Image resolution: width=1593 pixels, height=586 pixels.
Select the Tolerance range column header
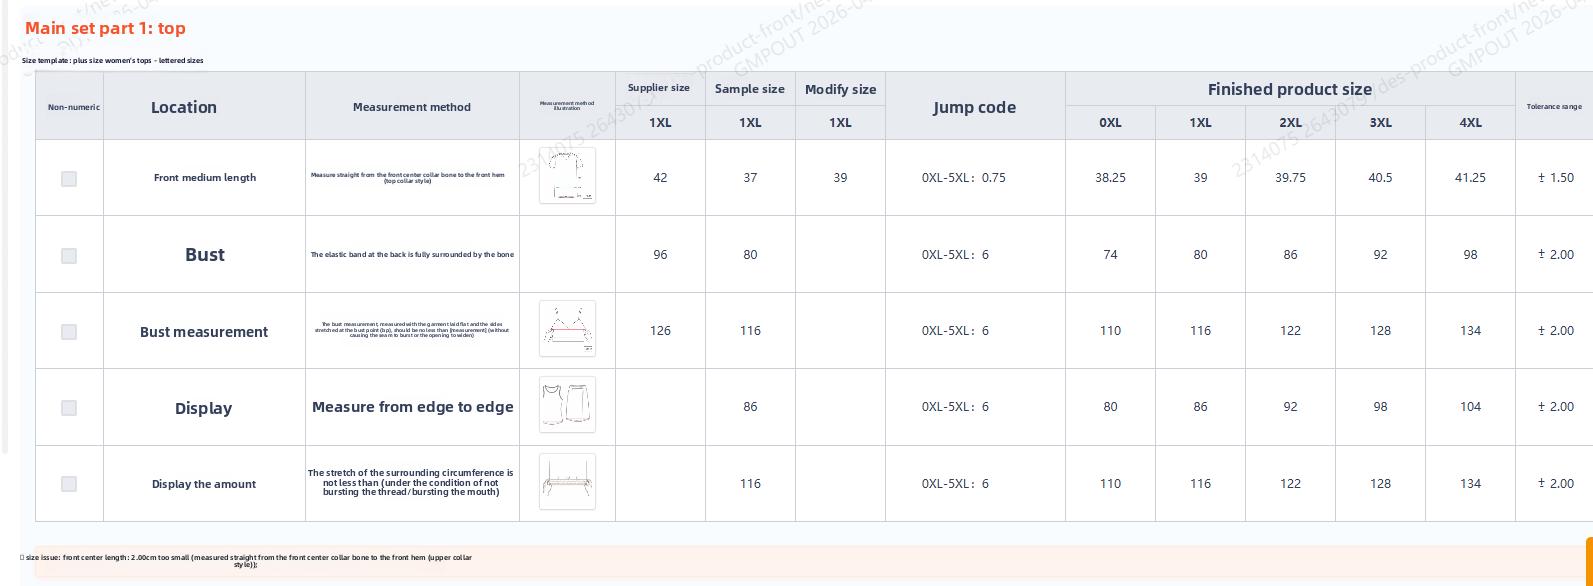pos(1553,106)
